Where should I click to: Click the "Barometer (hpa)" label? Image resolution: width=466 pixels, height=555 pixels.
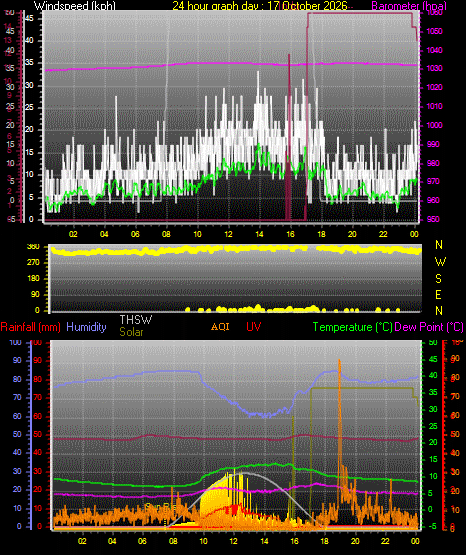pos(409,6)
